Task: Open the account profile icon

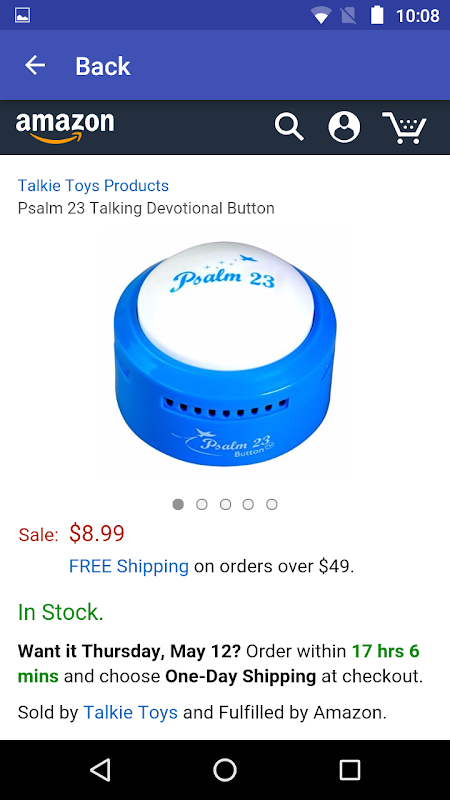Action: pos(344,127)
